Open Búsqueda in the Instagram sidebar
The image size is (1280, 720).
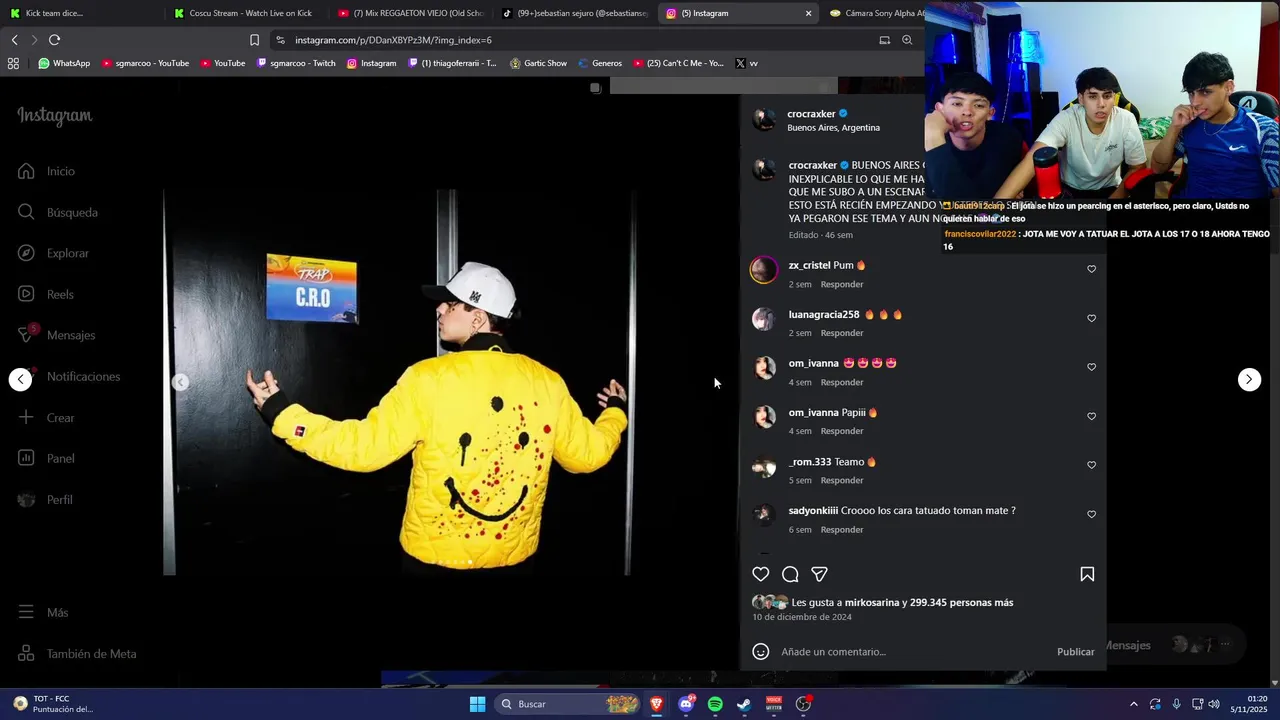pyautogui.click(x=57, y=212)
